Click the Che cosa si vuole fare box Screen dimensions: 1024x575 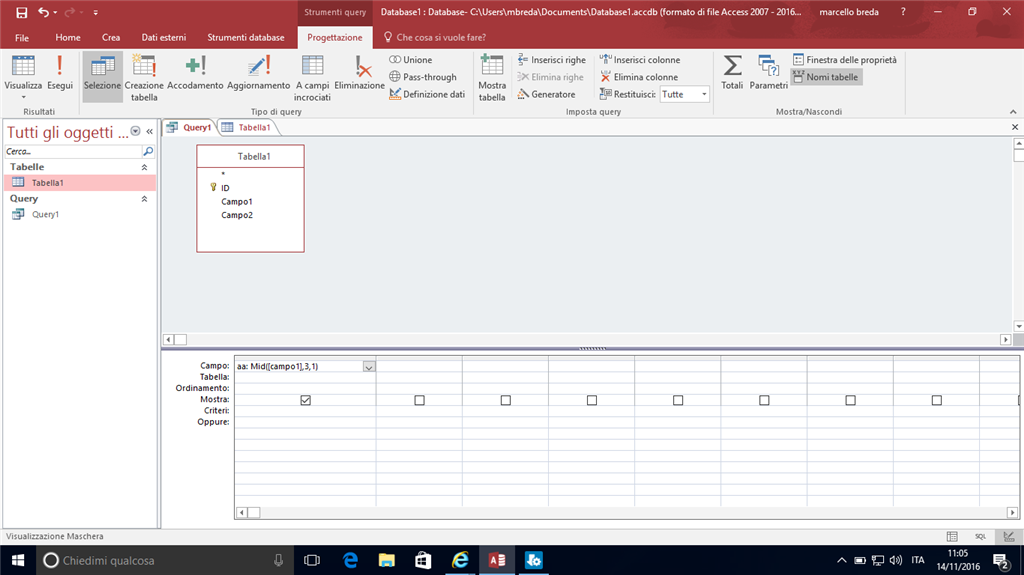coord(441,37)
